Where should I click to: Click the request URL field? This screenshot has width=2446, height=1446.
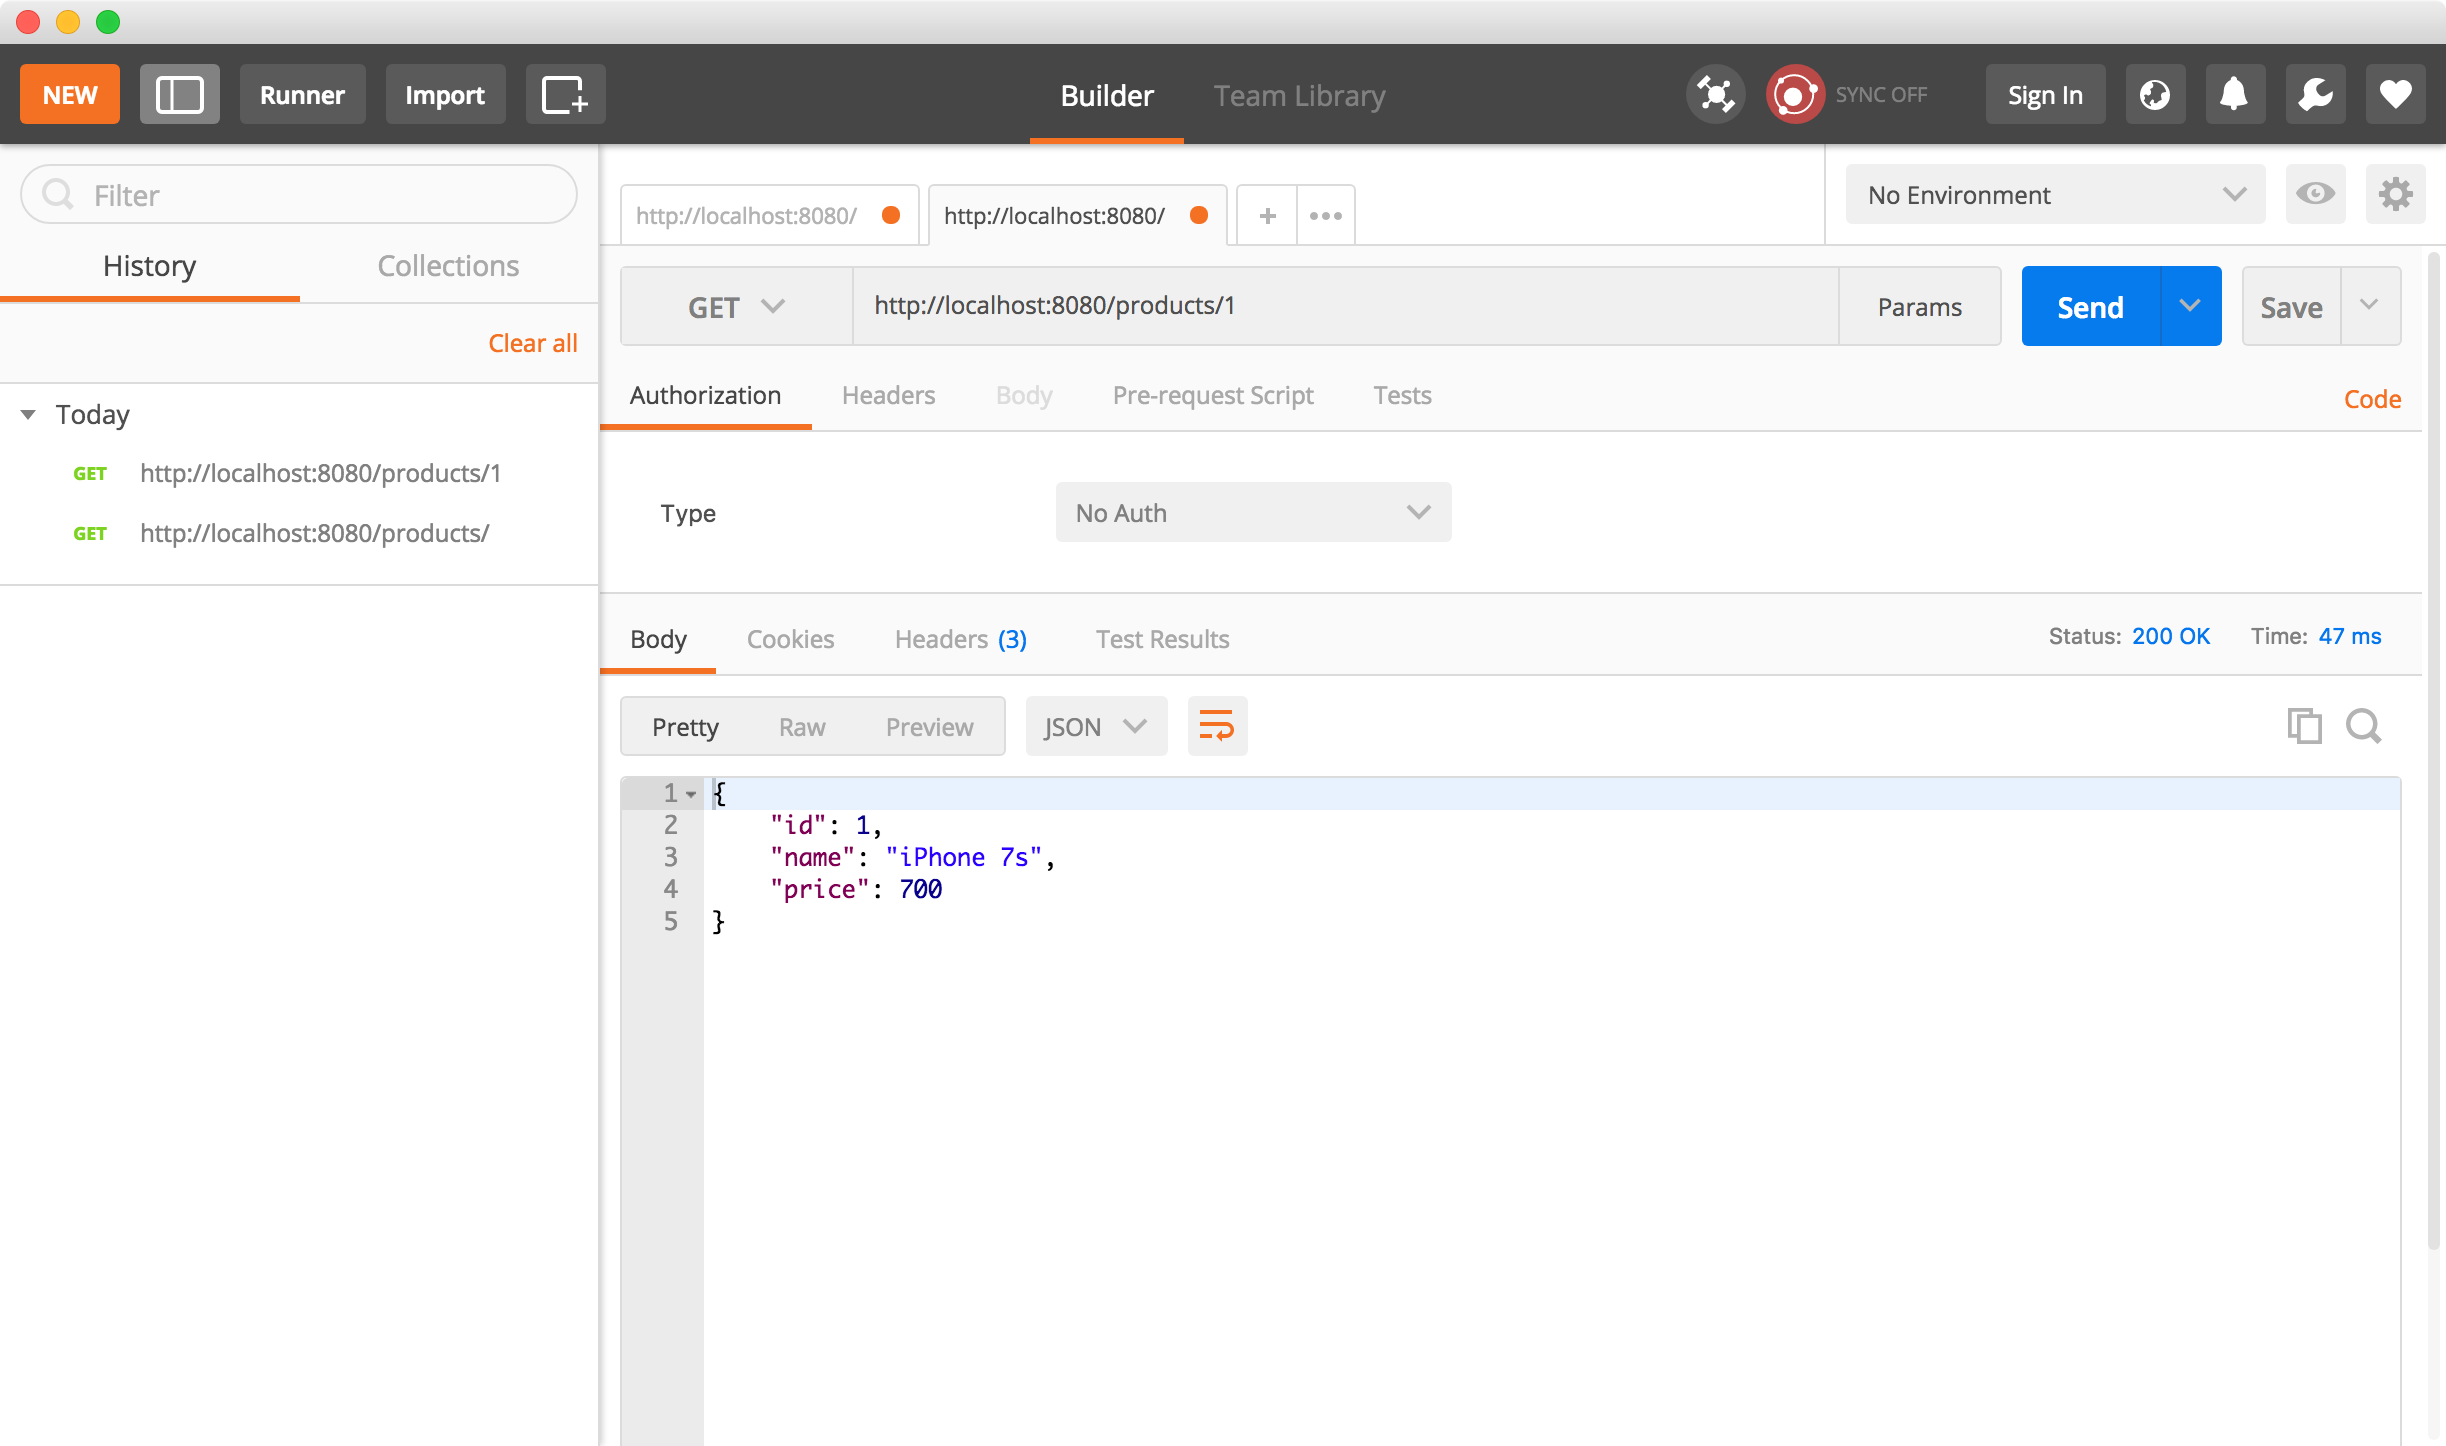pyautogui.click(x=1345, y=306)
